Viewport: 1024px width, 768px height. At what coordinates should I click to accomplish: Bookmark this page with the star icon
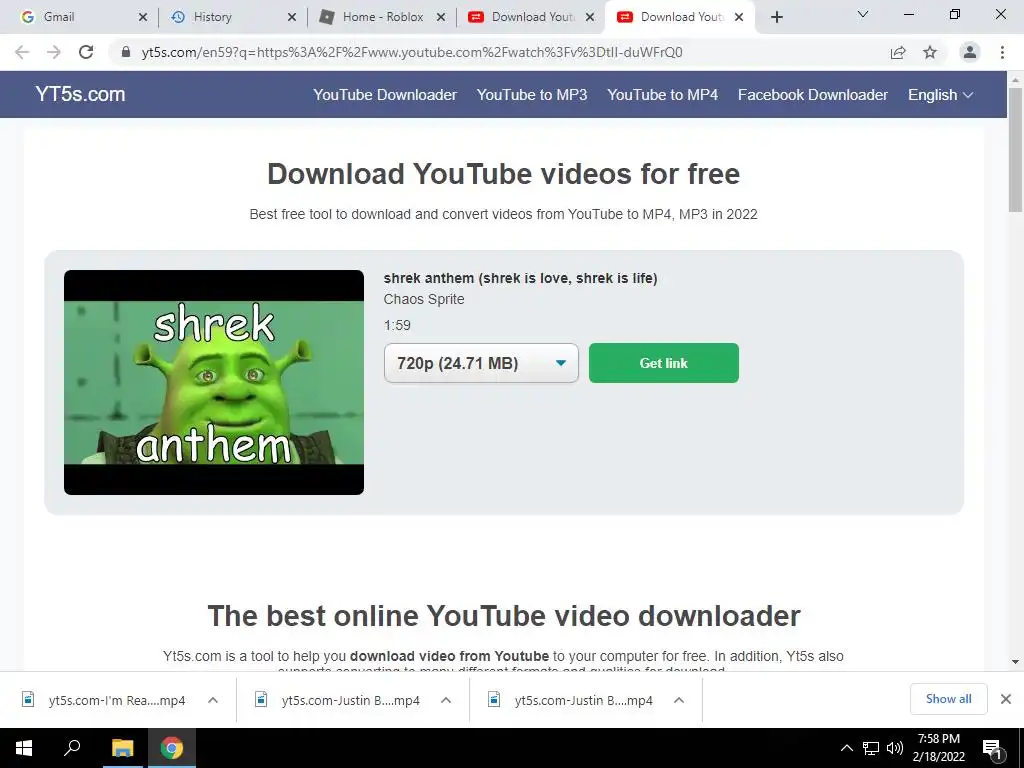click(x=930, y=52)
